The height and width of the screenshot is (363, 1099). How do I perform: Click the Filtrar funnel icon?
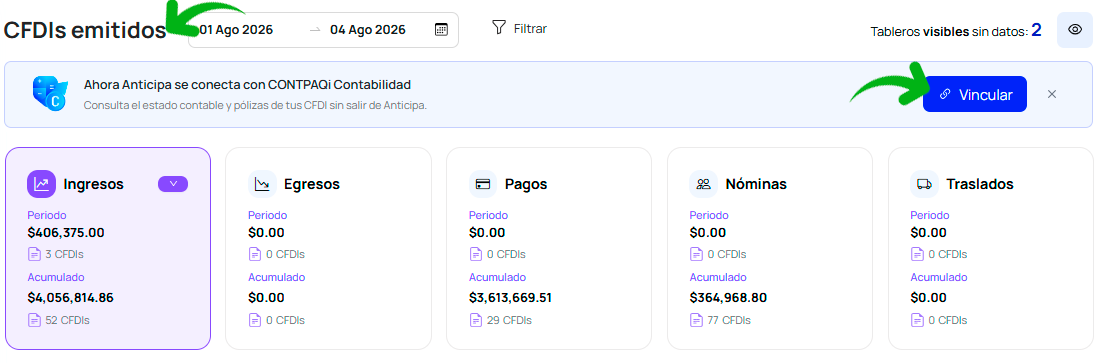click(x=498, y=28)
